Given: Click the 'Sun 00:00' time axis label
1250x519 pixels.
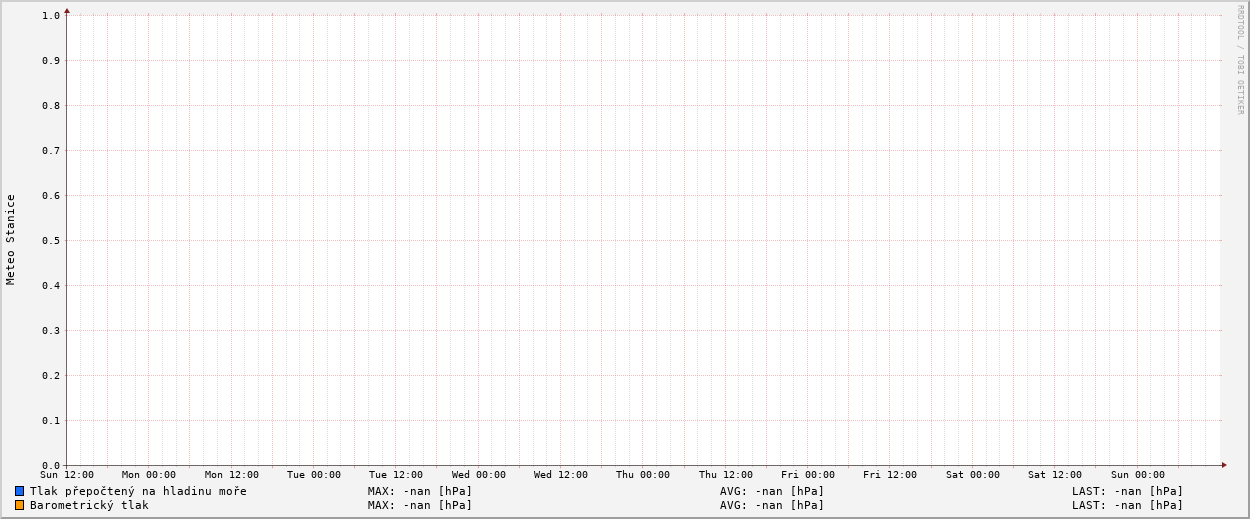Looking at the screenshot, I should click(1137, 475).
